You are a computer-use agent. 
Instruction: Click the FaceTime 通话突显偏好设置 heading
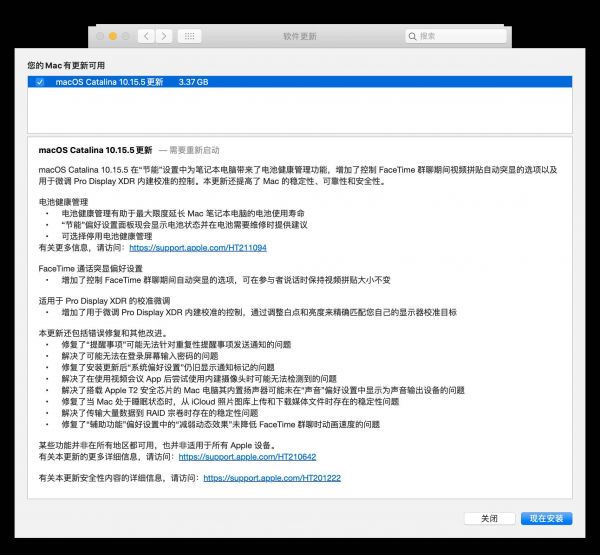point(91,269)
